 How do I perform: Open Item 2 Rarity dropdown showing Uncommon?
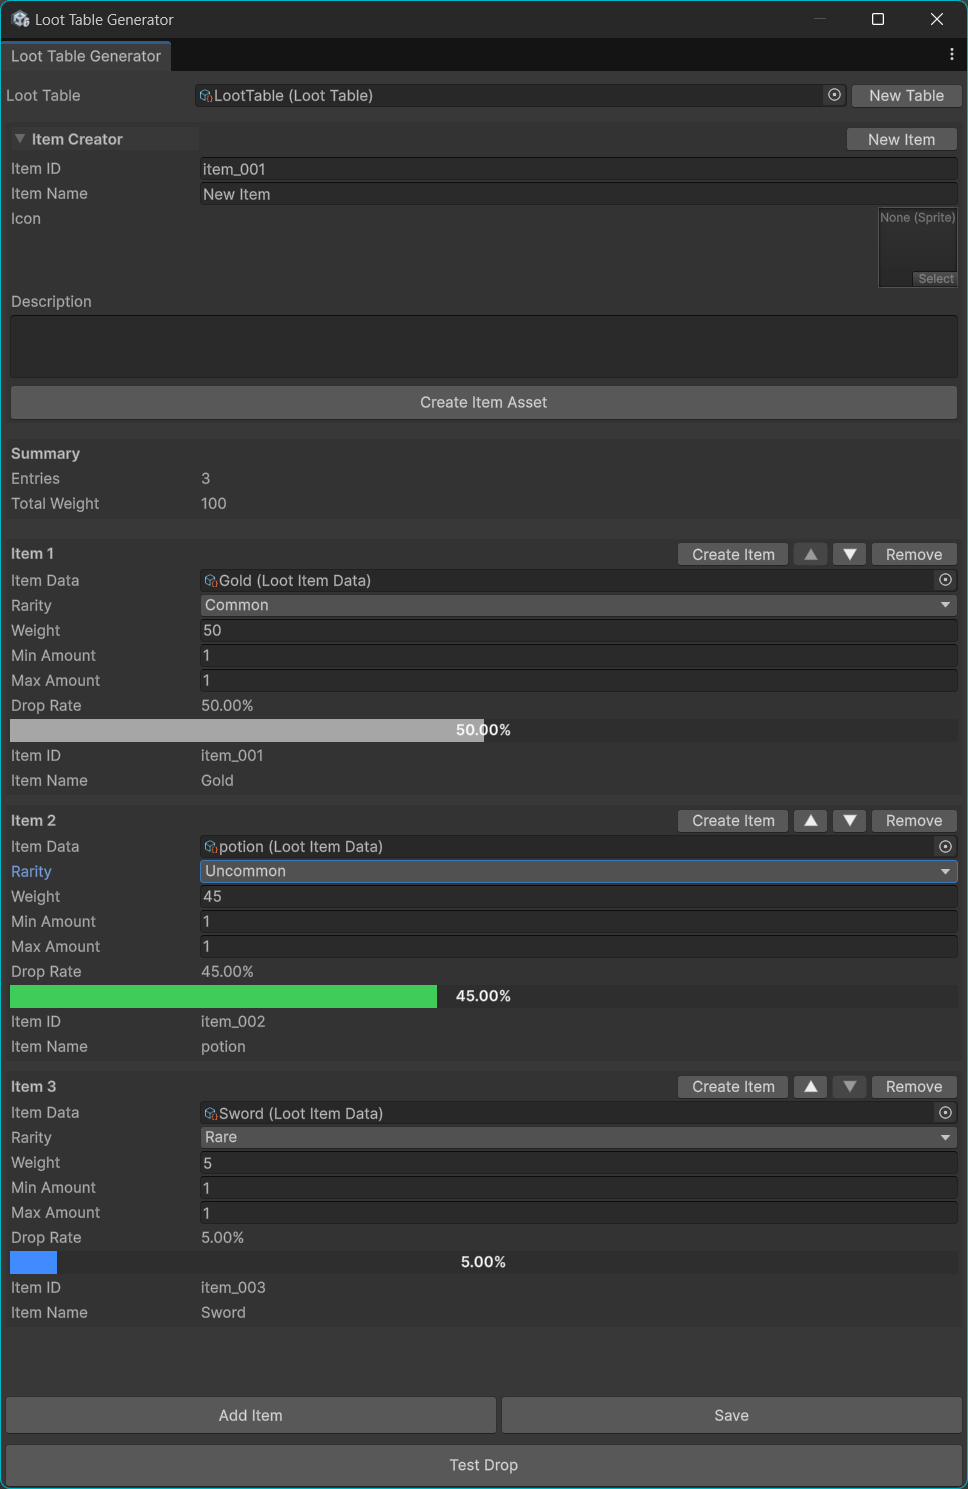pos(578,872)
